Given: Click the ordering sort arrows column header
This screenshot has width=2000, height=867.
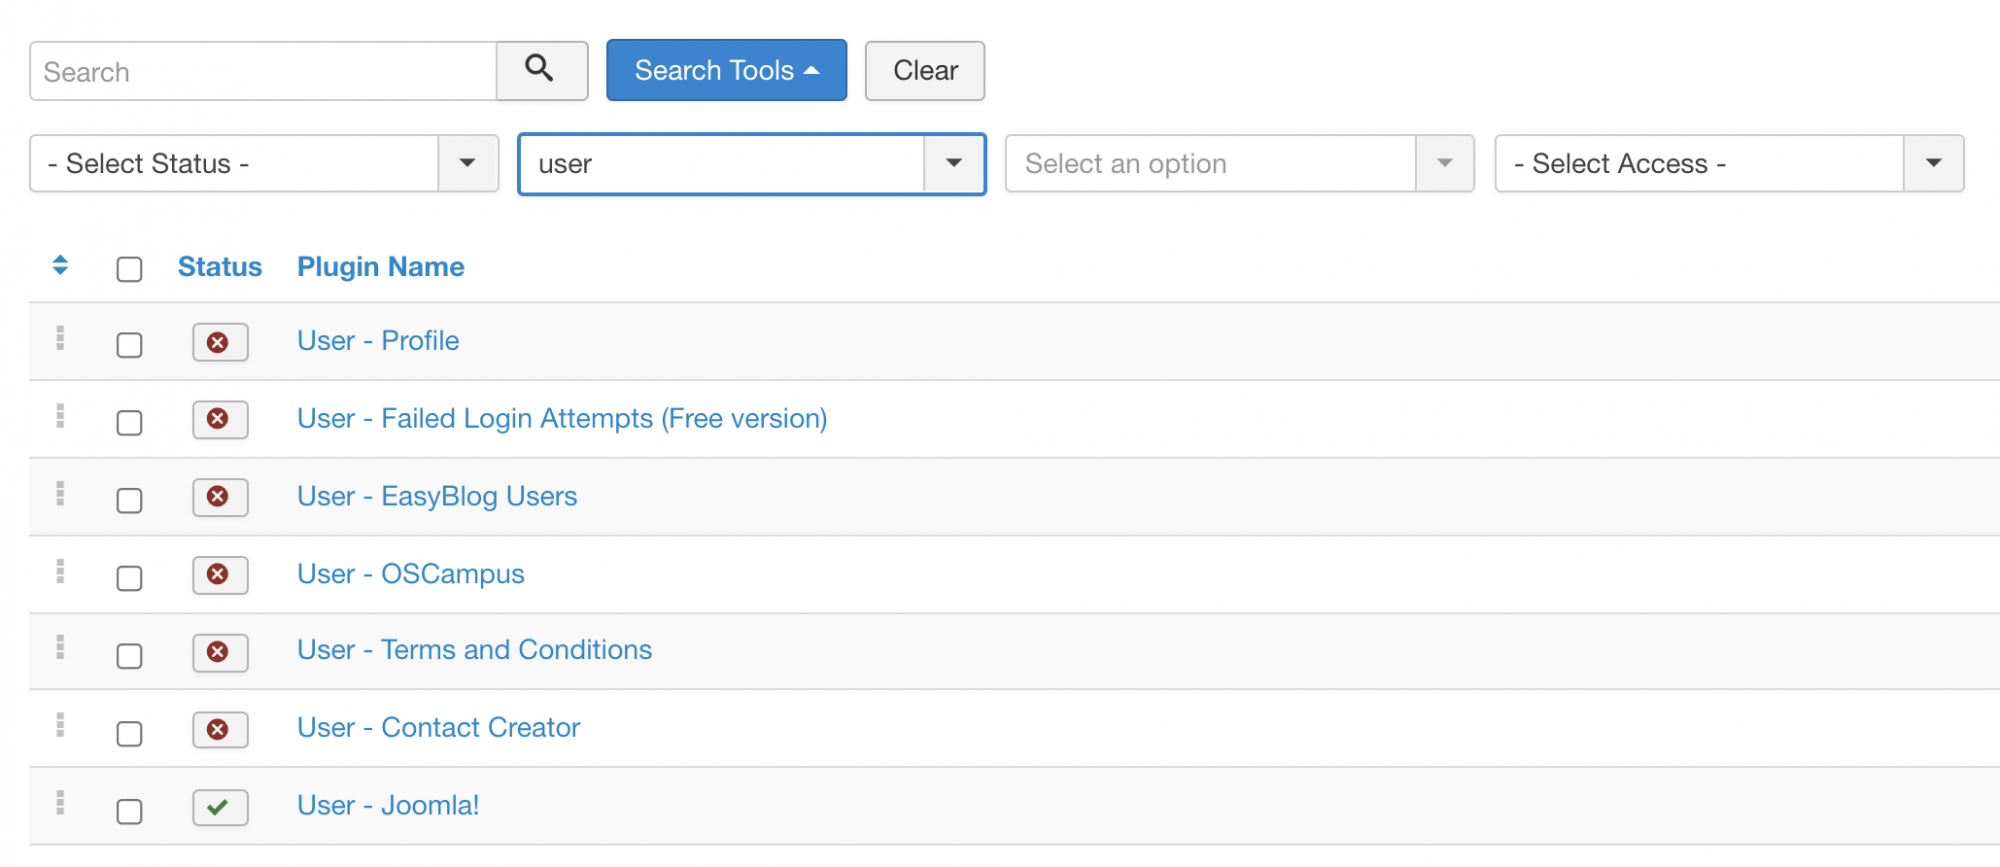Looking at the screenshot, I should pyautogui.click(x=60, y=265).
